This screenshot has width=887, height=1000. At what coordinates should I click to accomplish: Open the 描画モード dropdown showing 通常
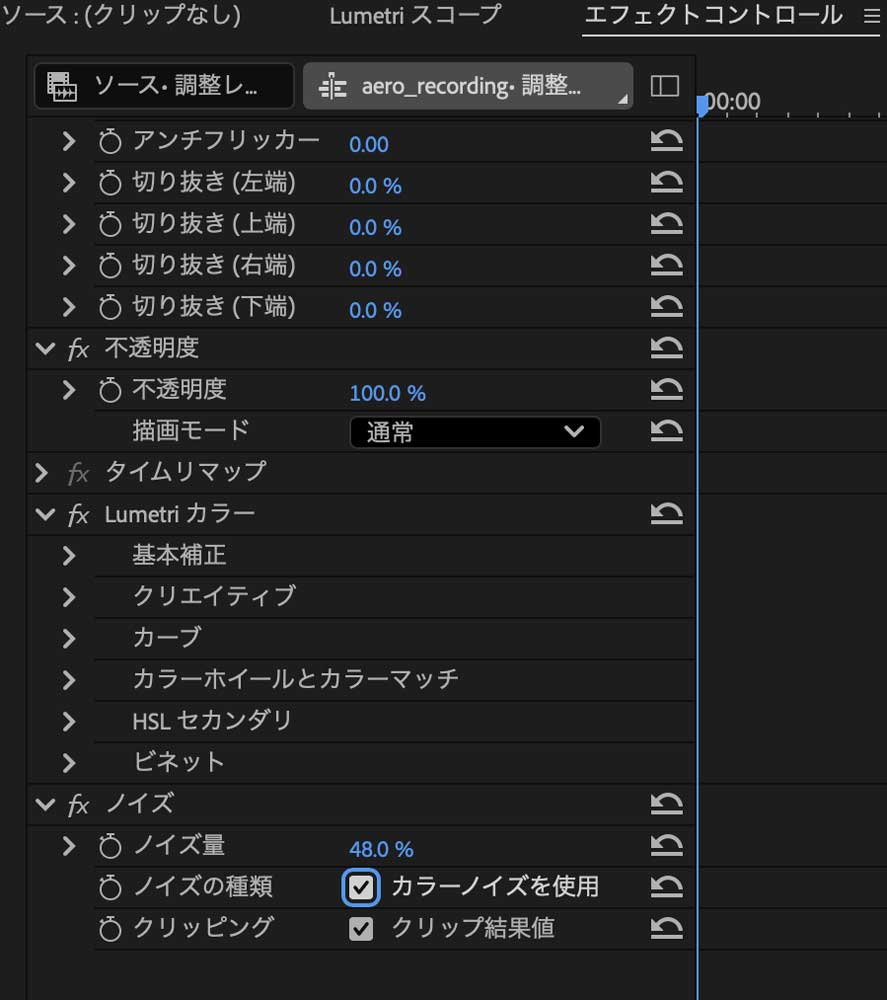[x=475, y=432]
